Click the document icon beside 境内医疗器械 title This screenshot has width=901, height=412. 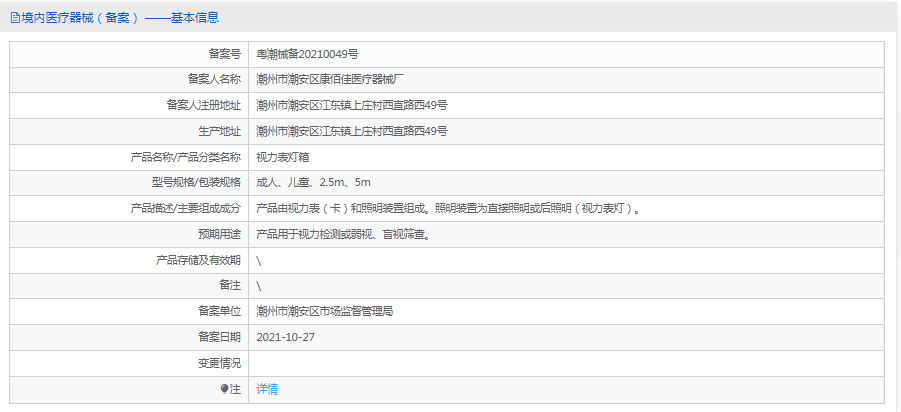tap(15, 18)
